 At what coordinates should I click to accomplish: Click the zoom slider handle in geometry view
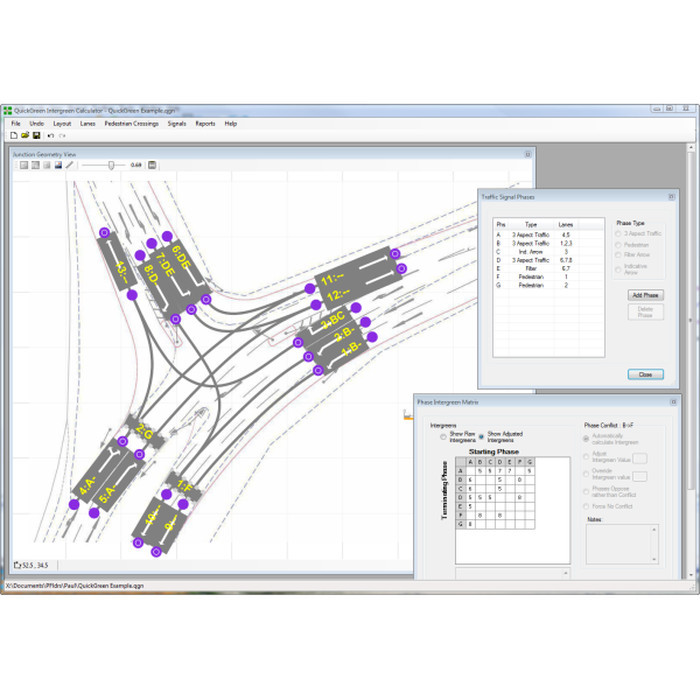tap(110, 165)
